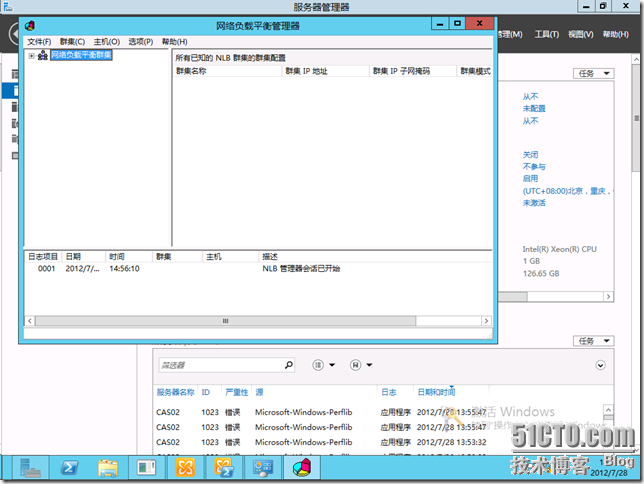Click the NLB cluster tree node icon
Viewport: 644px width, 484px height.
tap(43, 55)
